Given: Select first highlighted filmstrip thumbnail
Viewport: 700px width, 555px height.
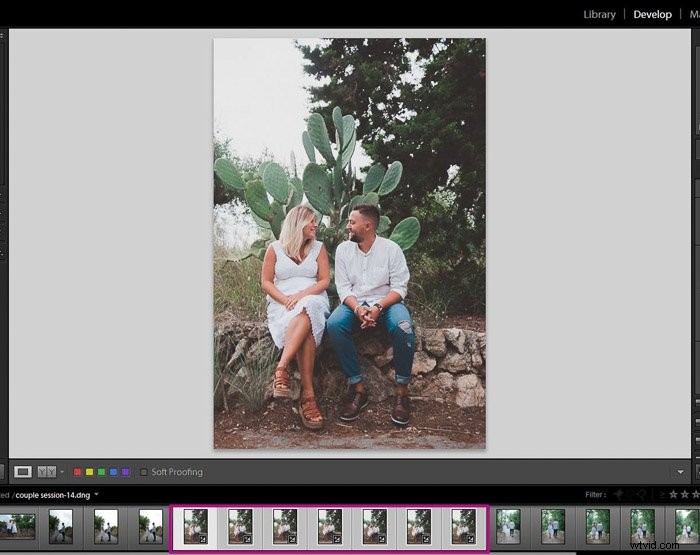Looking at the screenshot, I should coord(196,527).
